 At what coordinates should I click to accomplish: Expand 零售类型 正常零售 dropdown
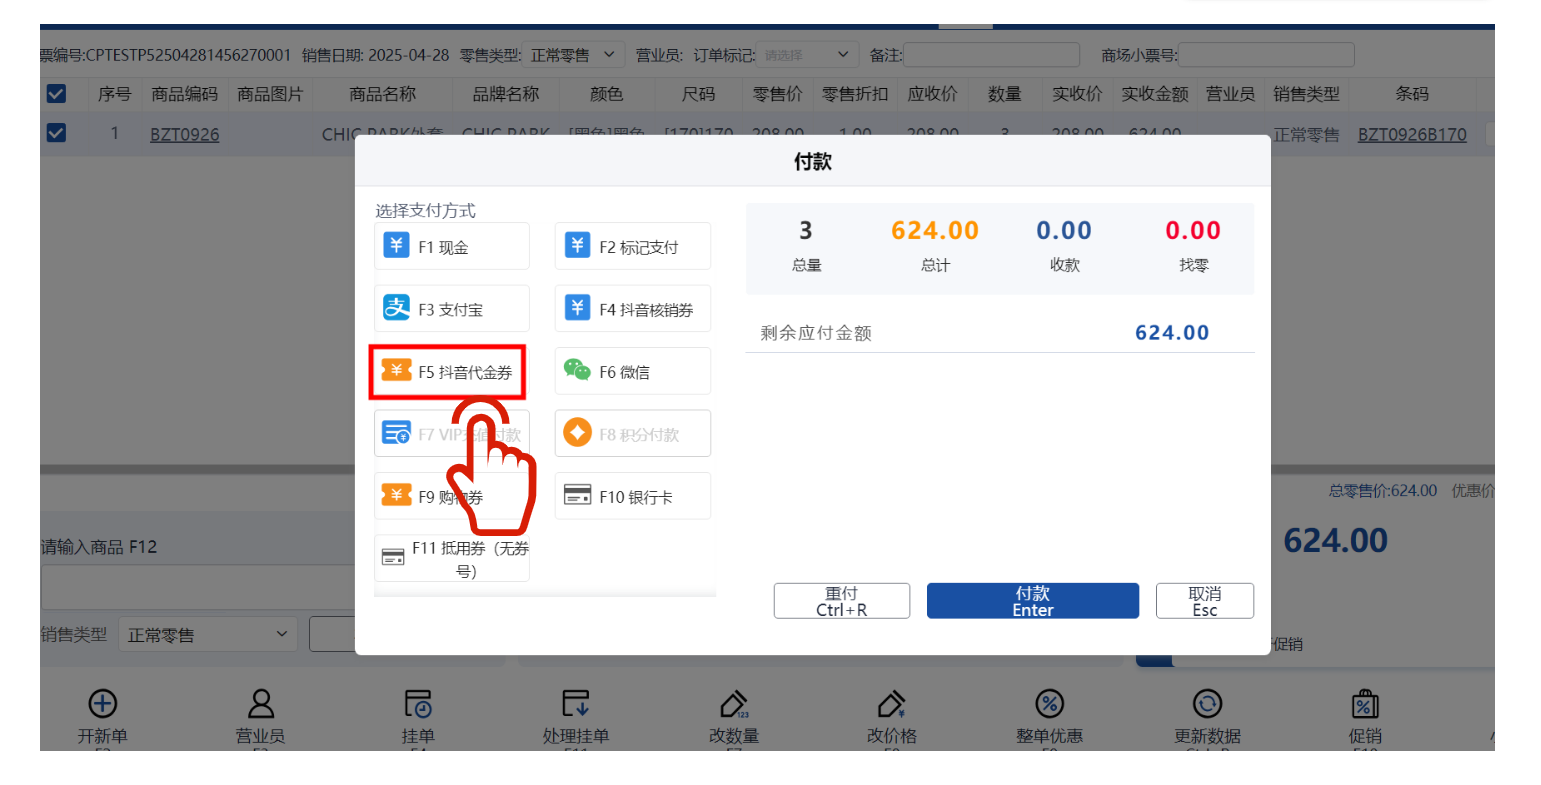[x=575, y=55]
